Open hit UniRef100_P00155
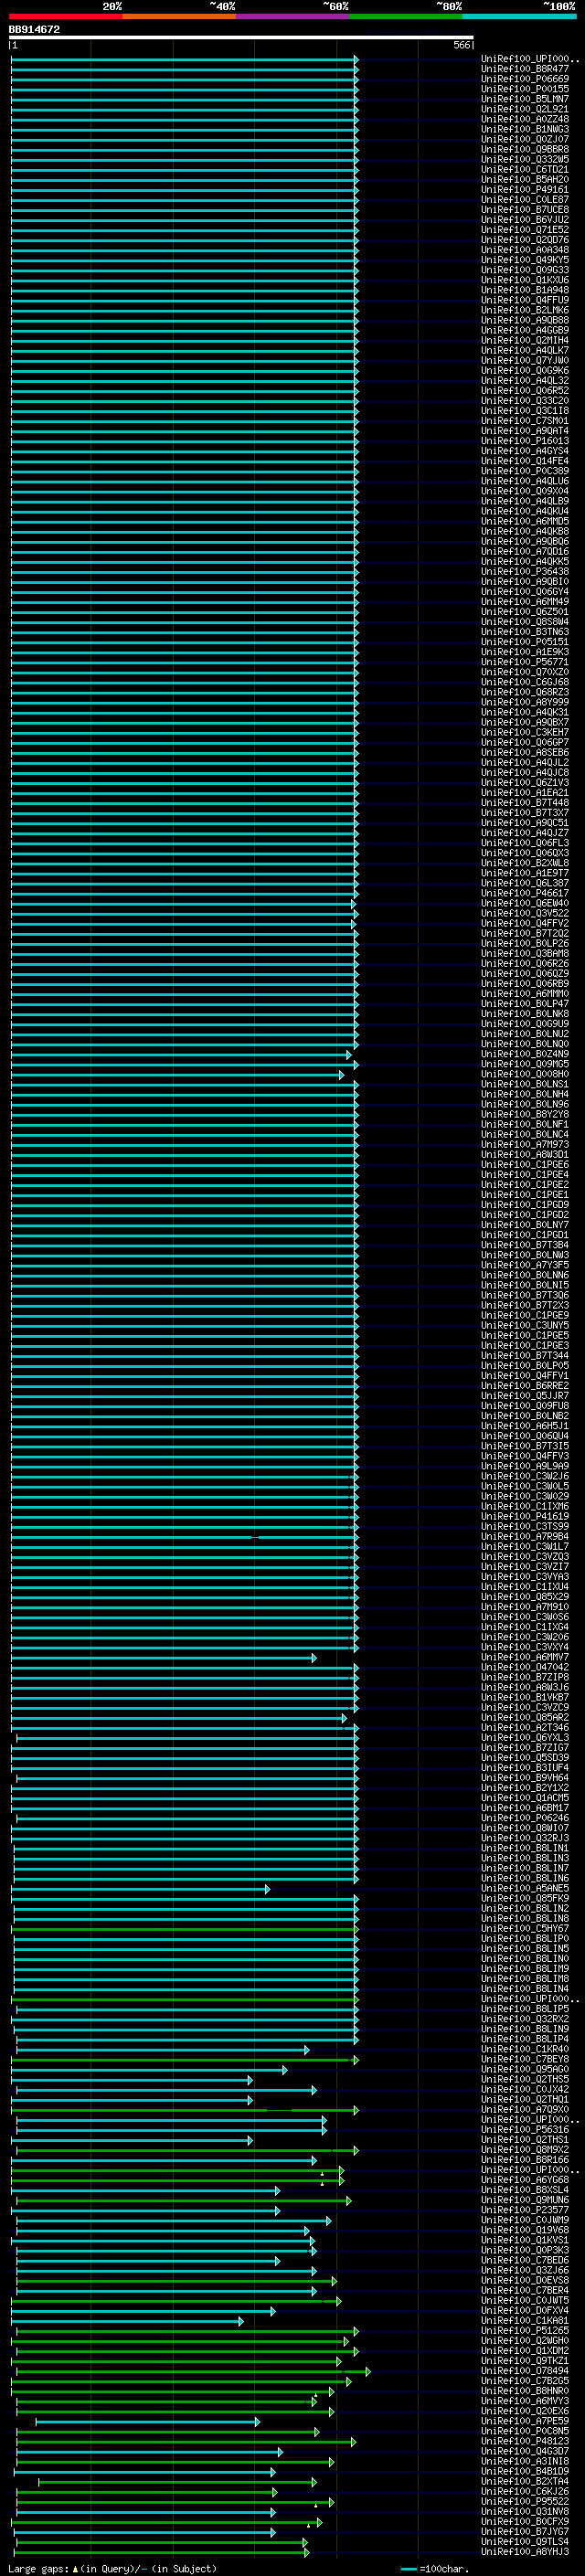The height and width of the screenshot is (2576, 585). coord(525,89)
